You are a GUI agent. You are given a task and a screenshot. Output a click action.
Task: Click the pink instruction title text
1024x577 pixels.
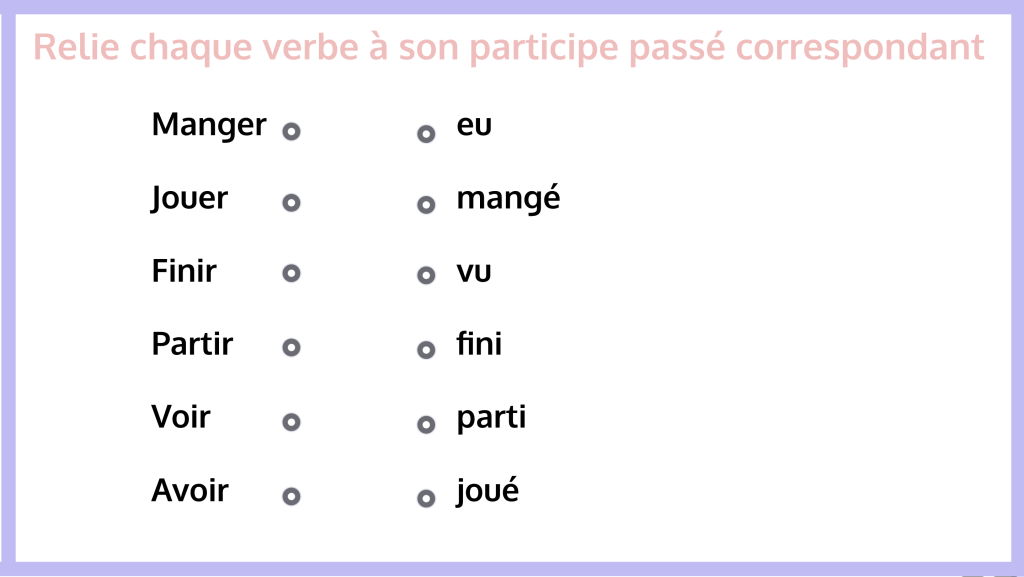pos(509,47)
